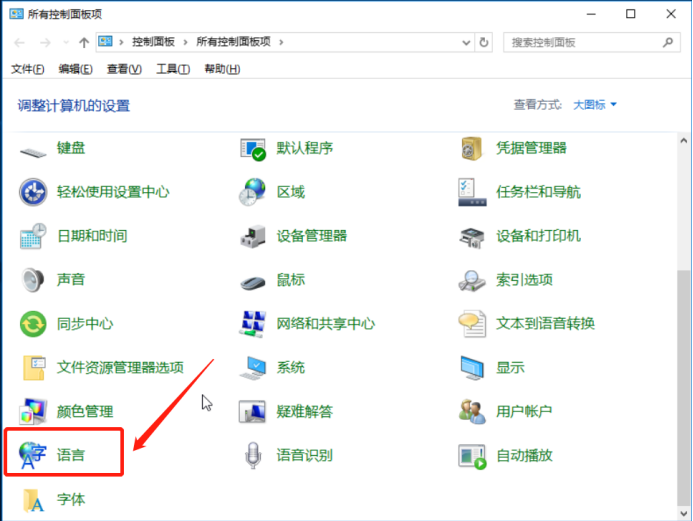
Task: Click the control panel icon in address bar
Action: [105, 42]
